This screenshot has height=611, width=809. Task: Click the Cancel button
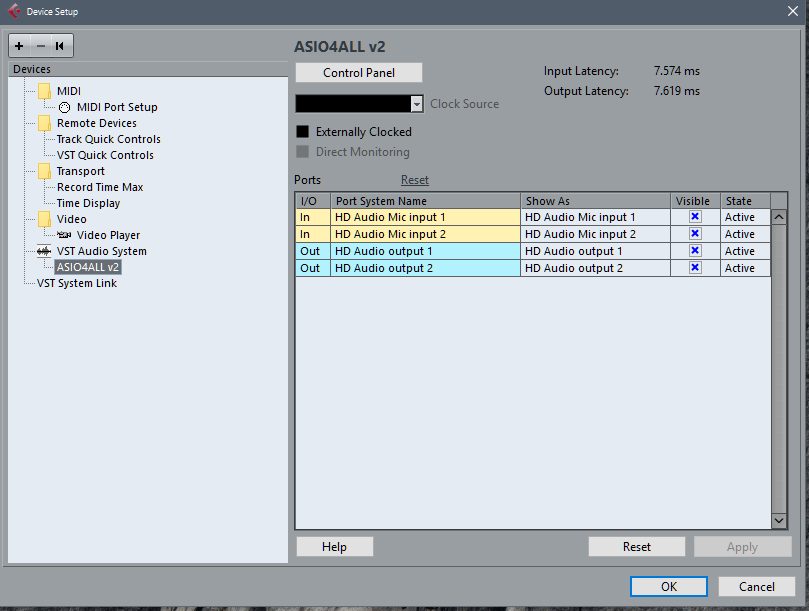(x=756, y=587)
